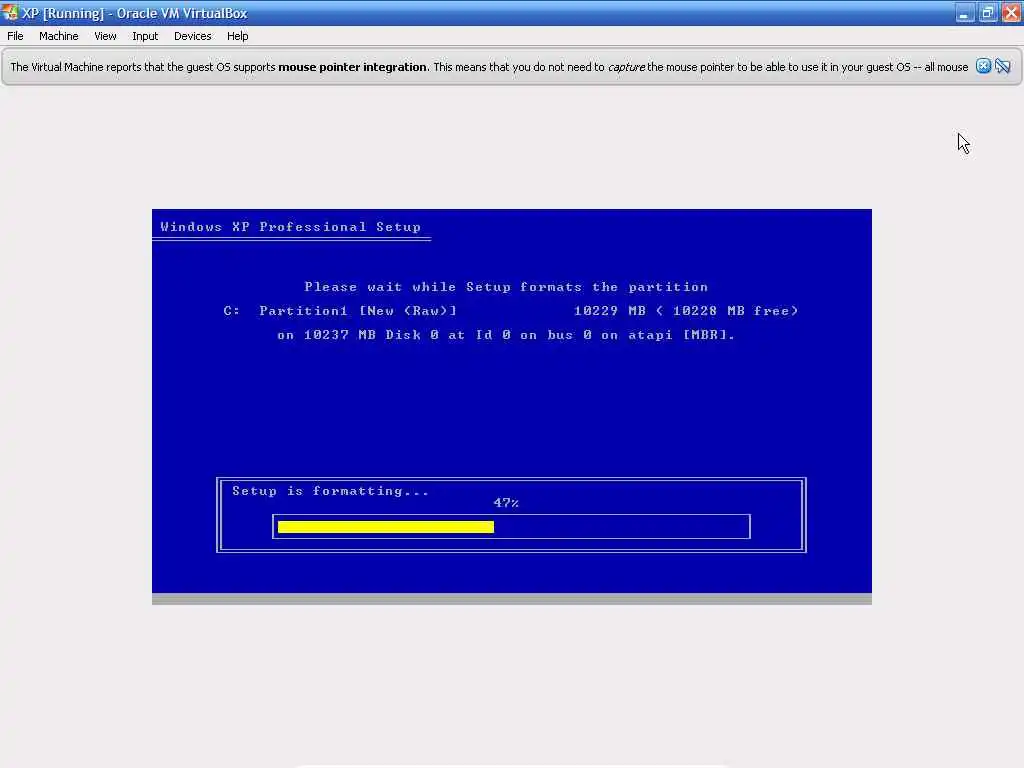Restore down the VirtualBox window
Screen dimensions: 1024x768
pyautogui.click(x=987, y=13)
